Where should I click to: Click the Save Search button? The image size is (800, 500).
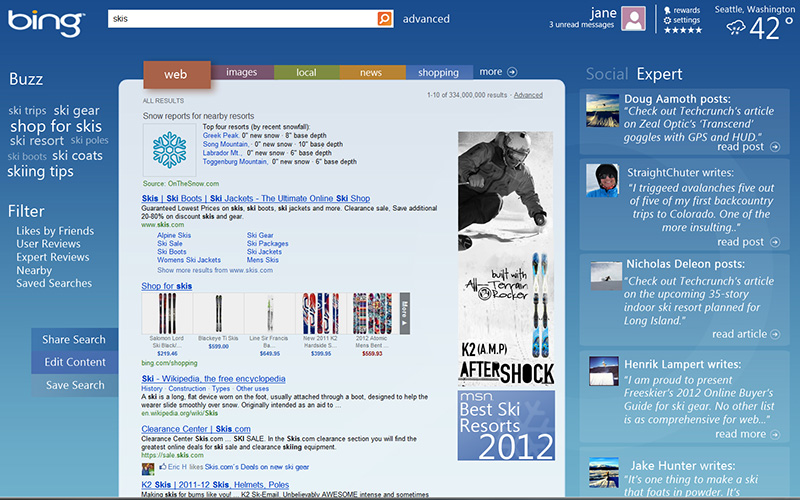[74, 385]
